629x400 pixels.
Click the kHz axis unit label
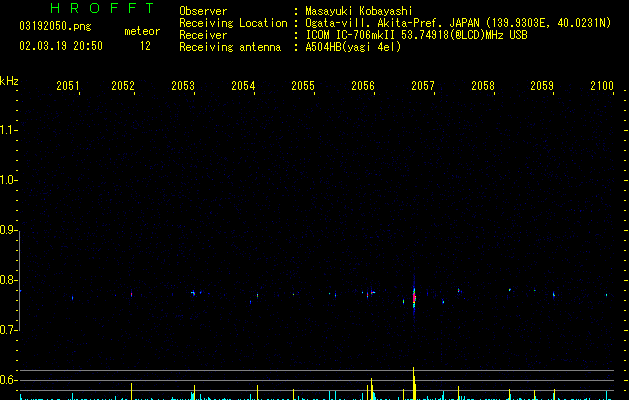(x=9, y=81)
